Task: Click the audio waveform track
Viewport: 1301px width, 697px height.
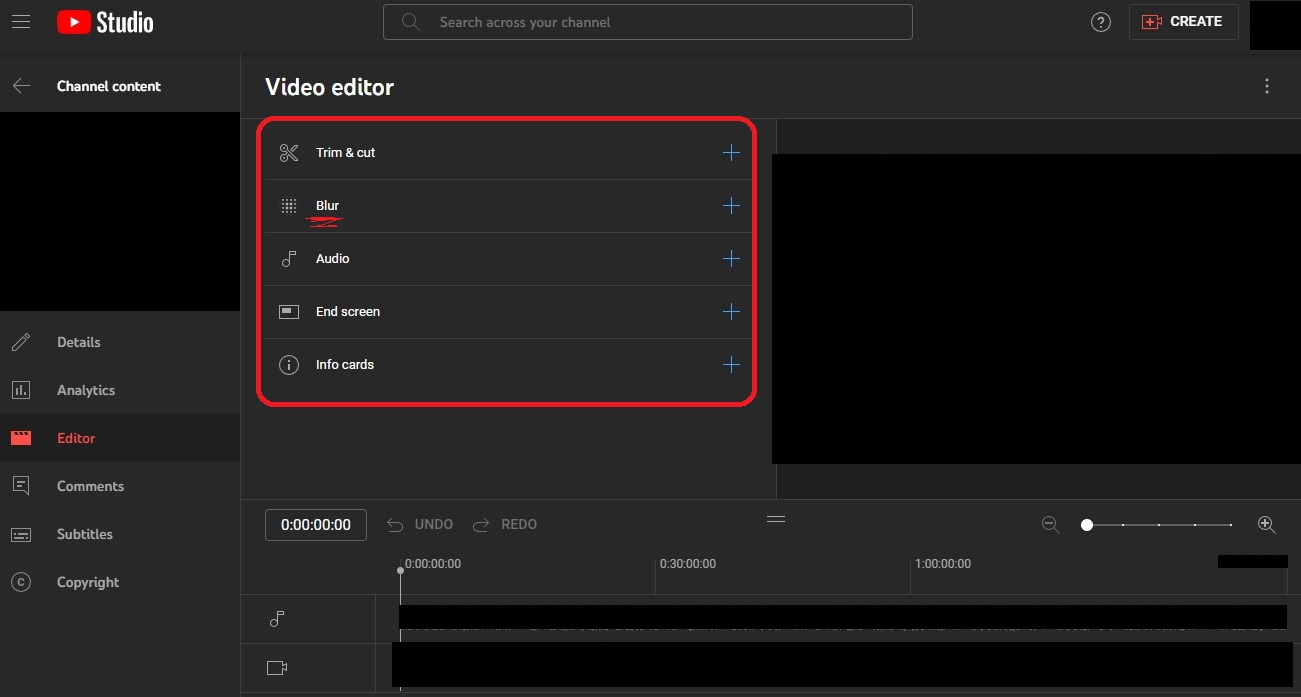Action: click(842, 619)
